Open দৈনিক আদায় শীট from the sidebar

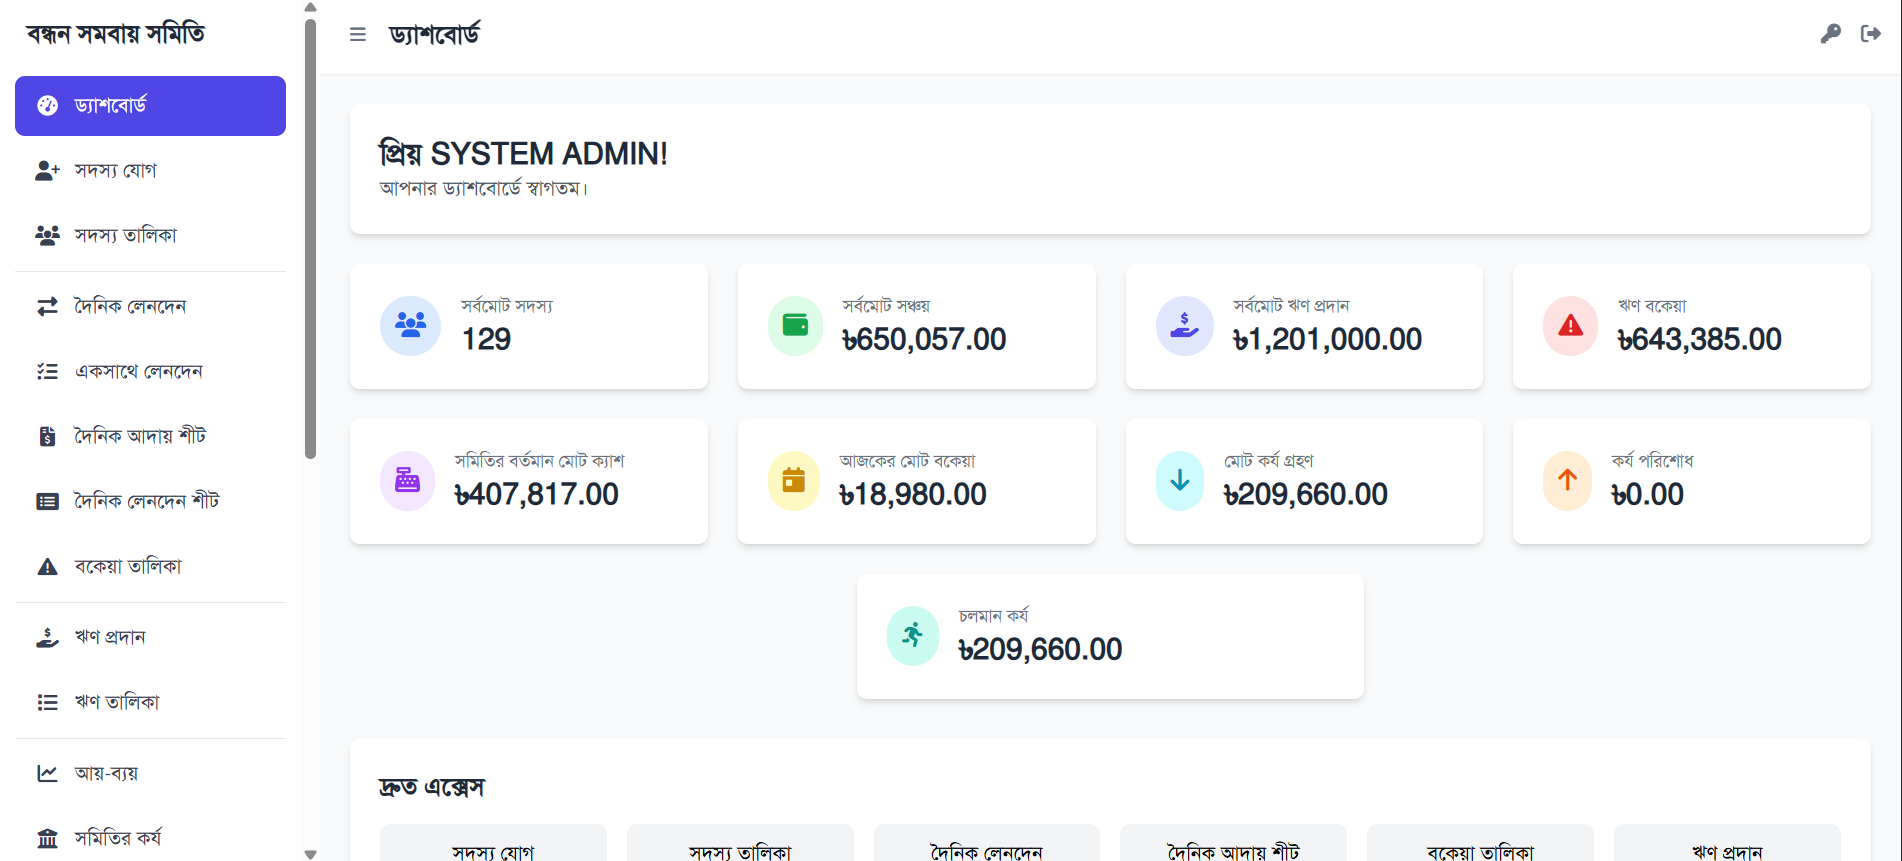[140, 437]
